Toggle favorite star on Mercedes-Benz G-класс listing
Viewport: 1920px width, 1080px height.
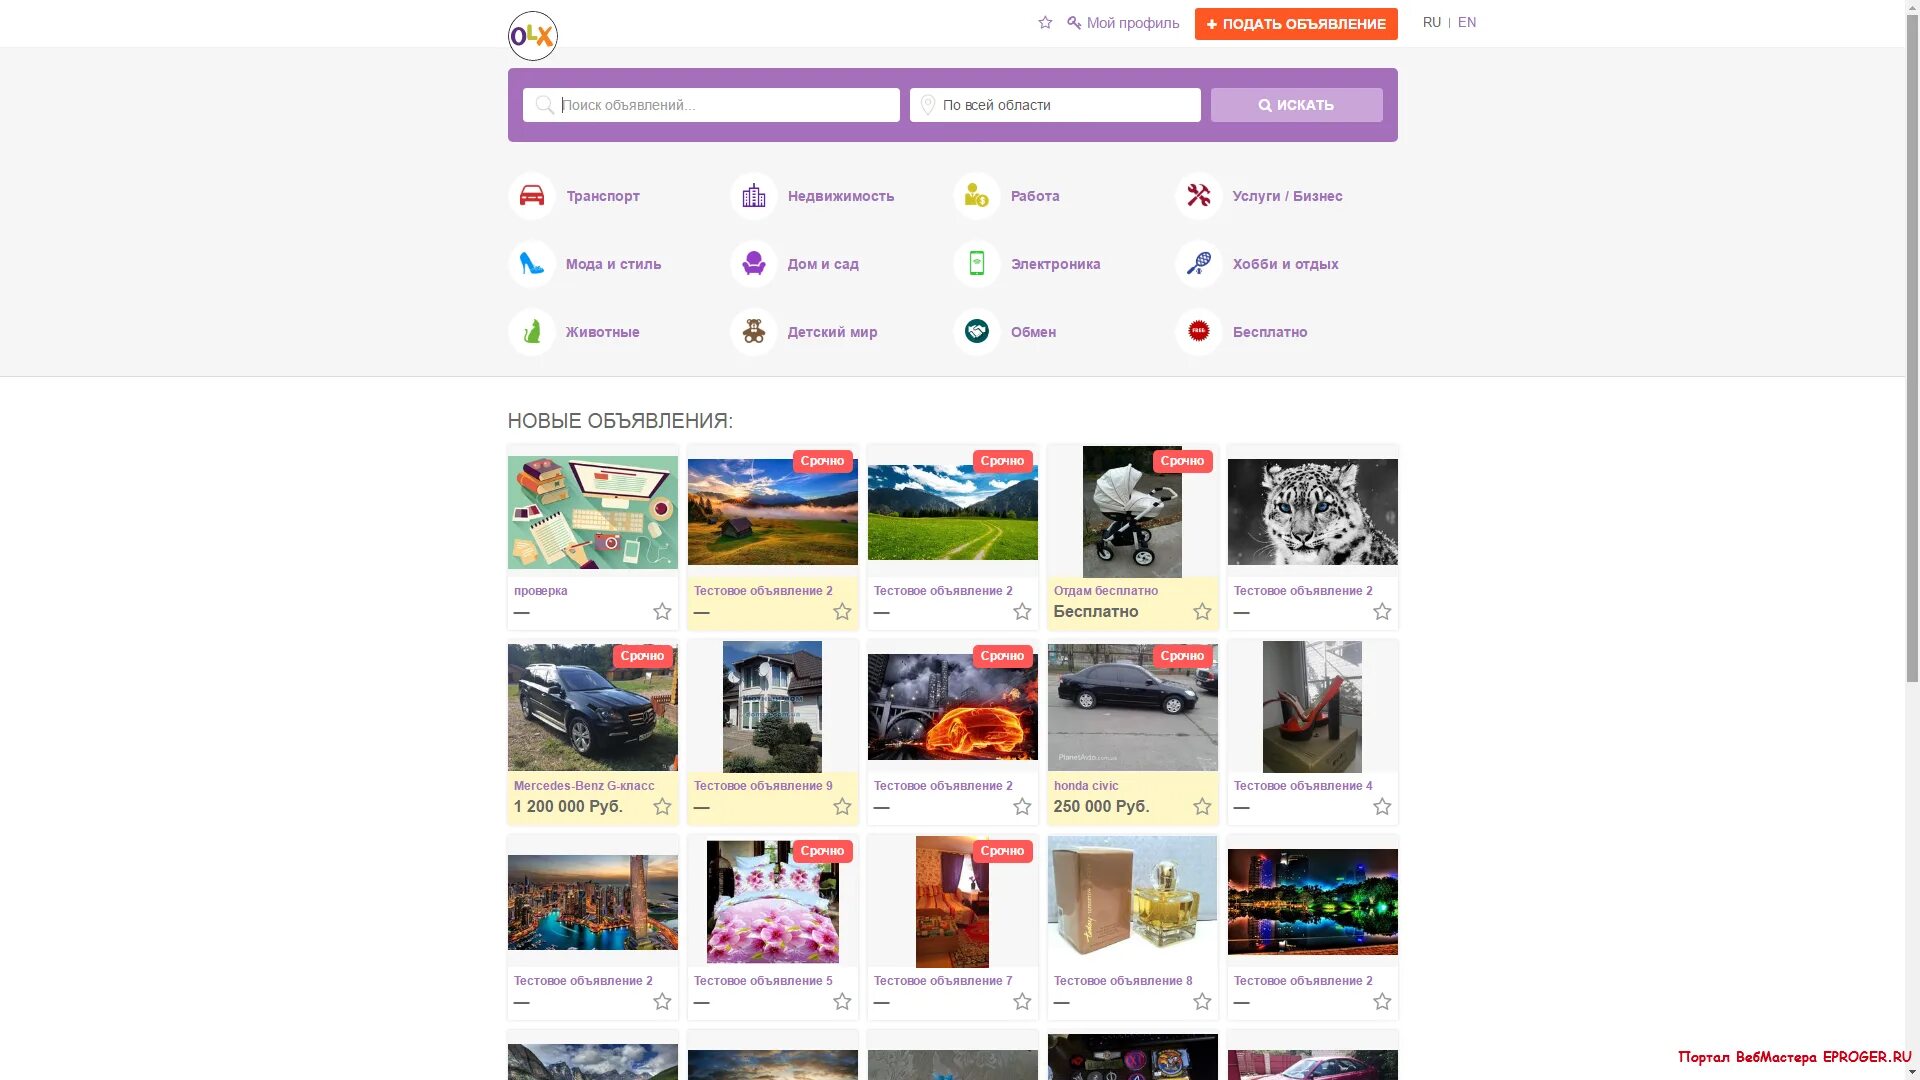(x=662, y=807)
